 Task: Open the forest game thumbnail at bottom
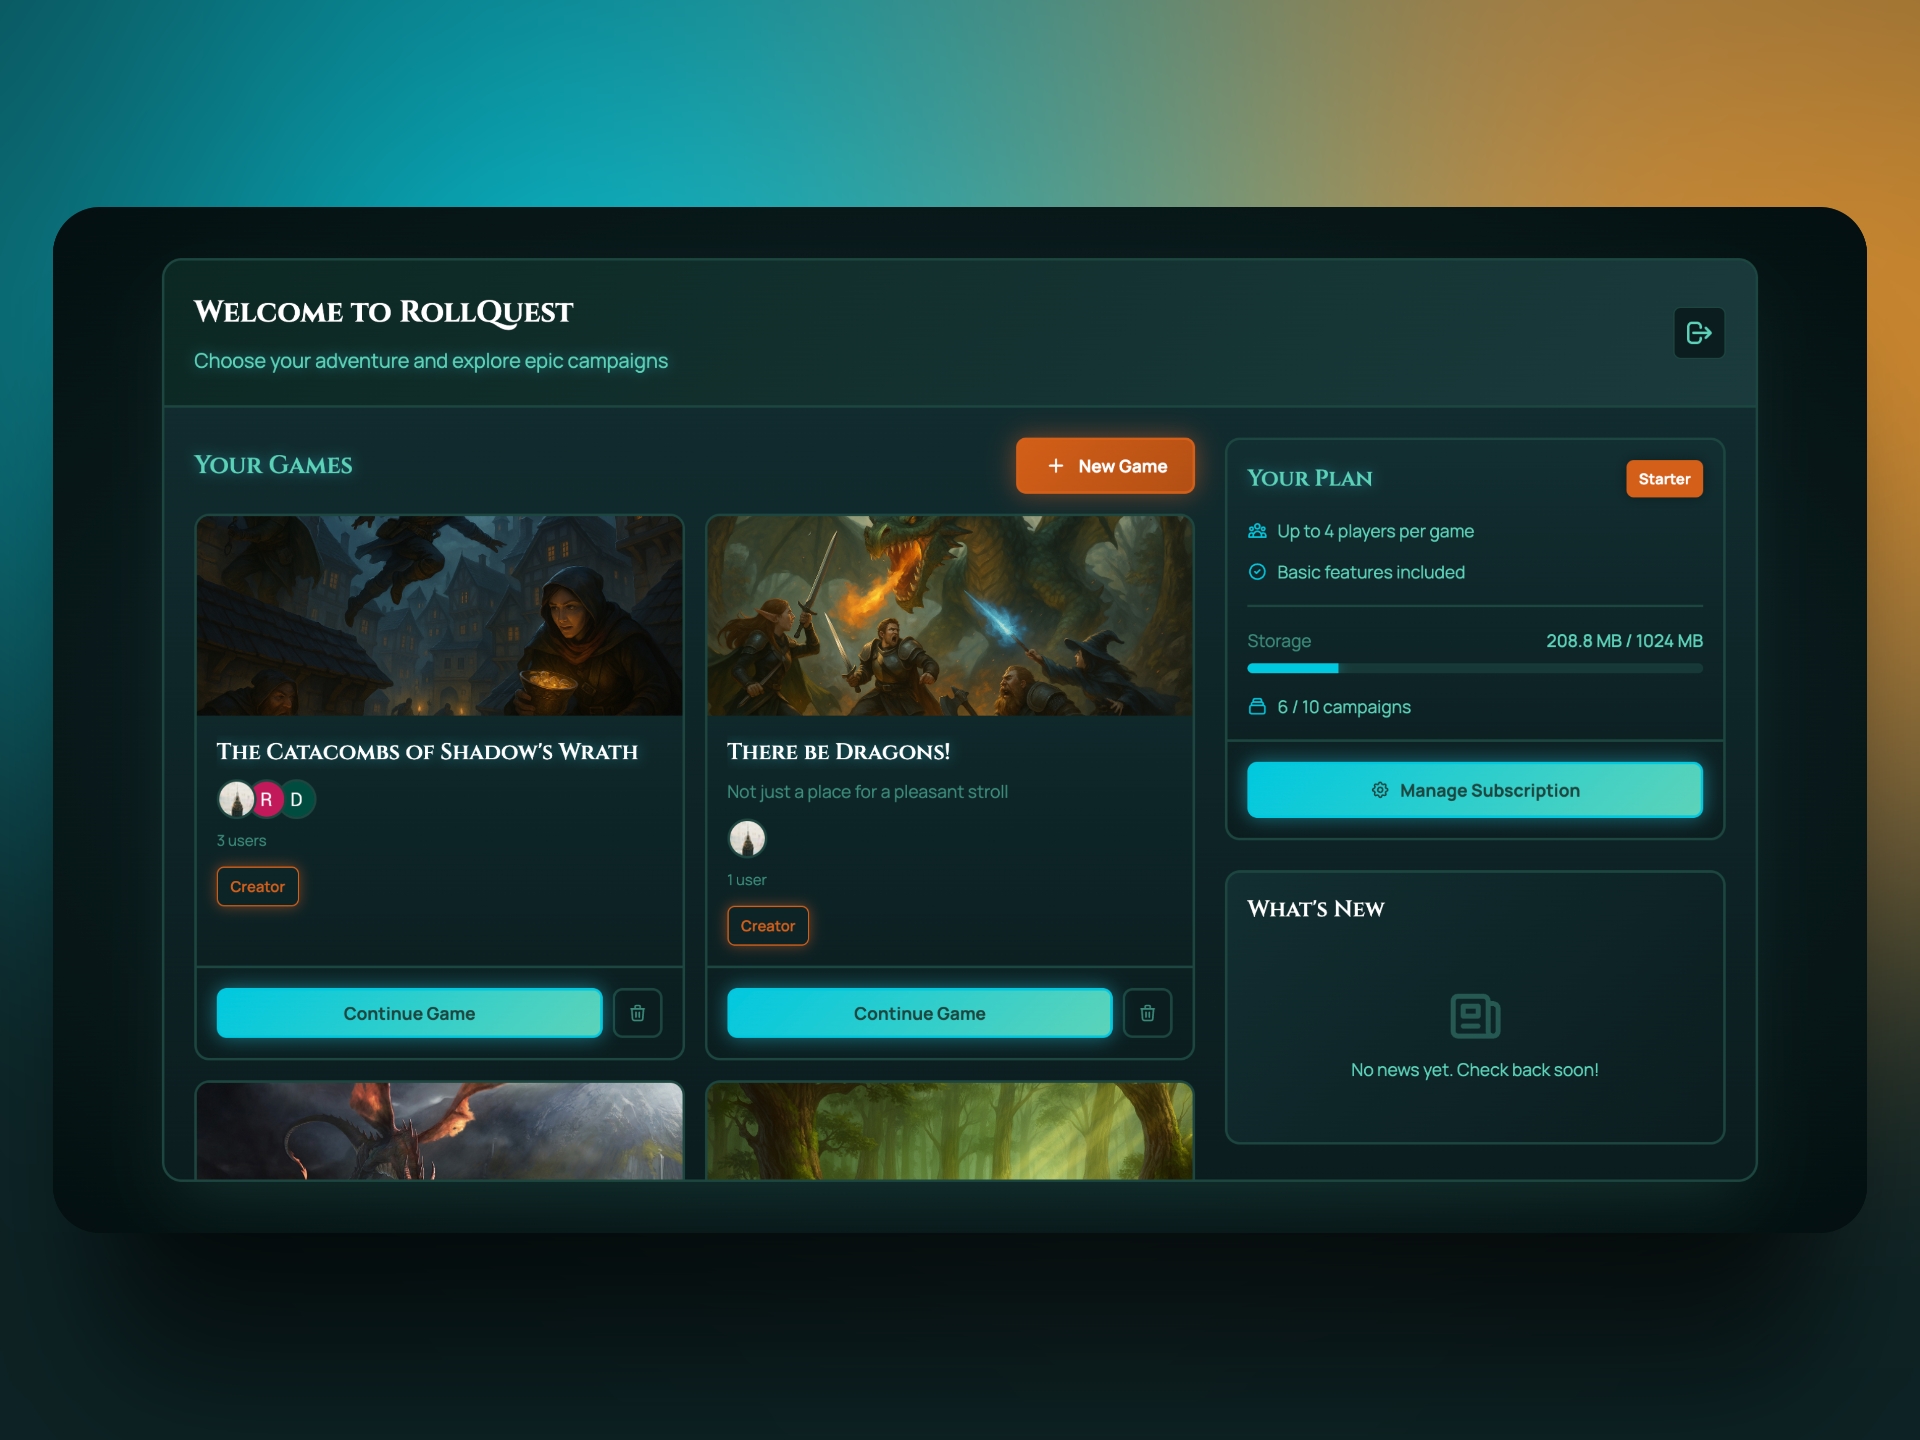[949, 1130]
